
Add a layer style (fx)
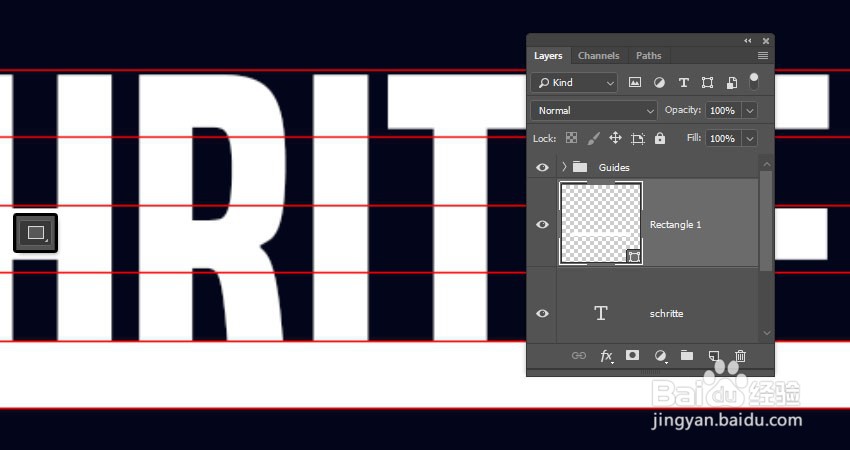tap(607, 356)
